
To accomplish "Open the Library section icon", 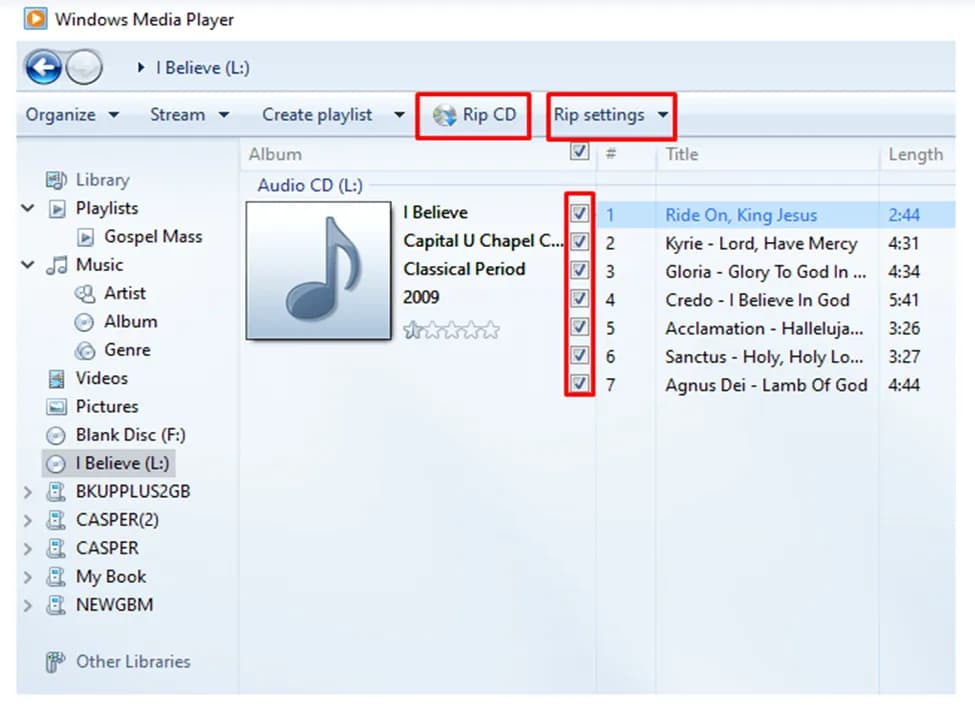I will [57, 180].
